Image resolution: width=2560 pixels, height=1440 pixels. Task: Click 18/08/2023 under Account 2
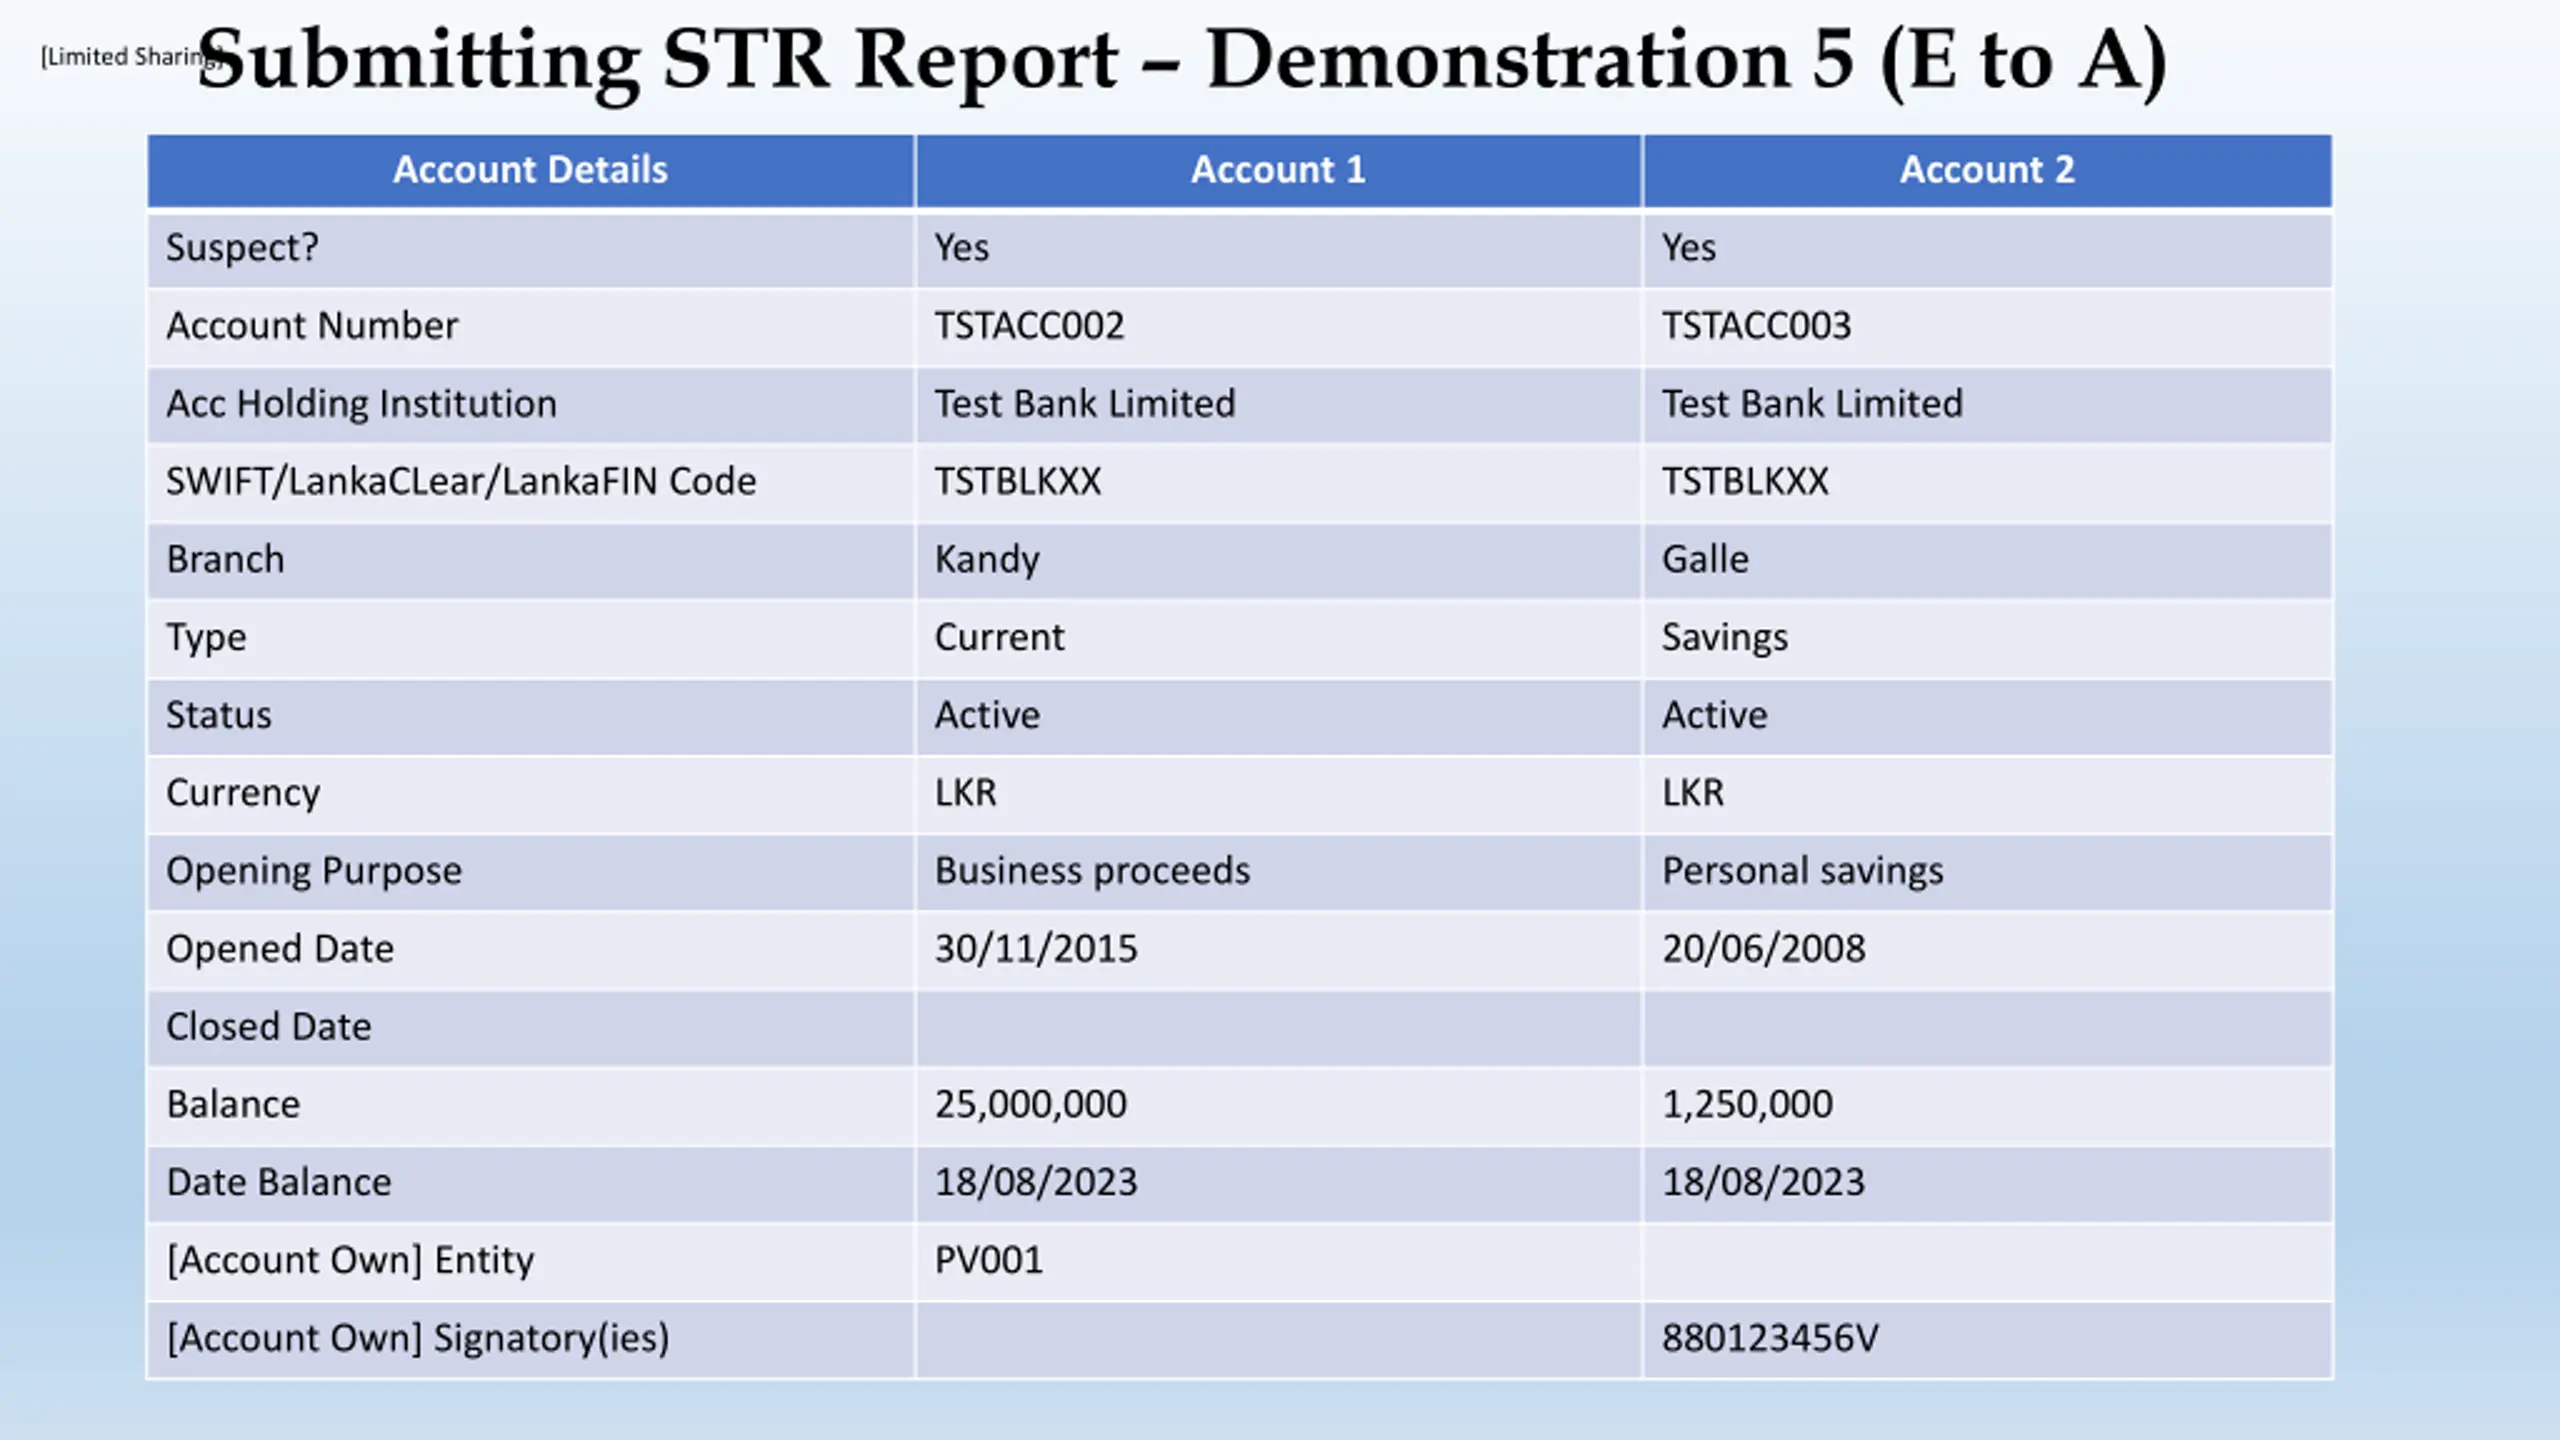[1763, 1184]
